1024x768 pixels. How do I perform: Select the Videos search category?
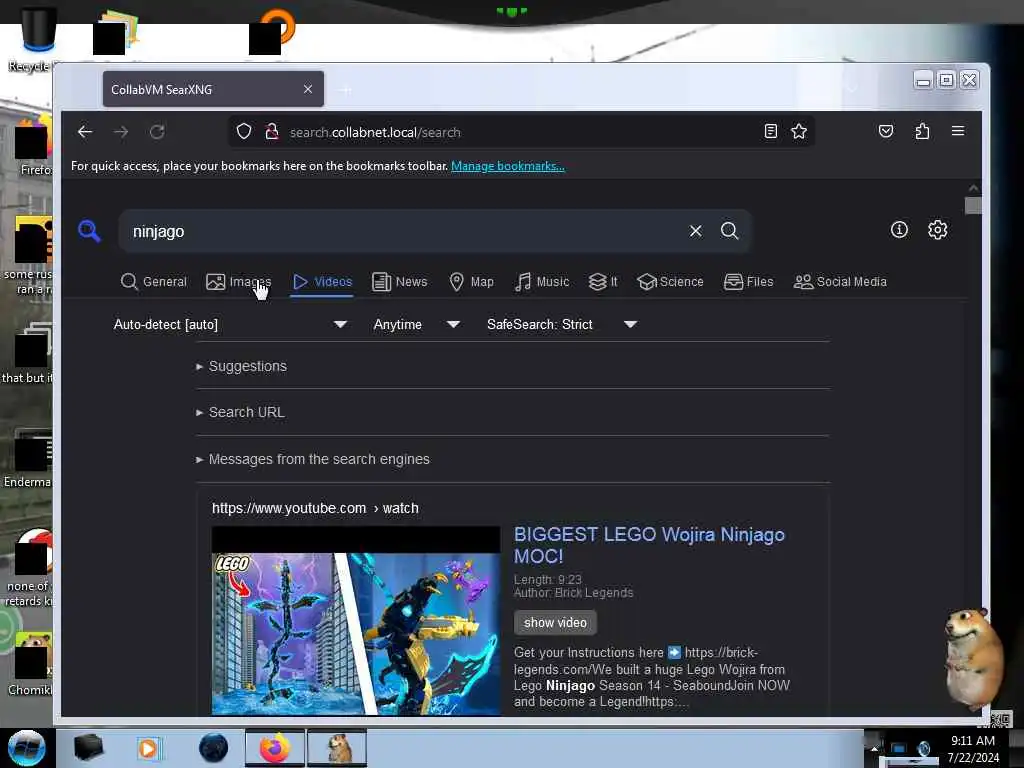point(322,281)
